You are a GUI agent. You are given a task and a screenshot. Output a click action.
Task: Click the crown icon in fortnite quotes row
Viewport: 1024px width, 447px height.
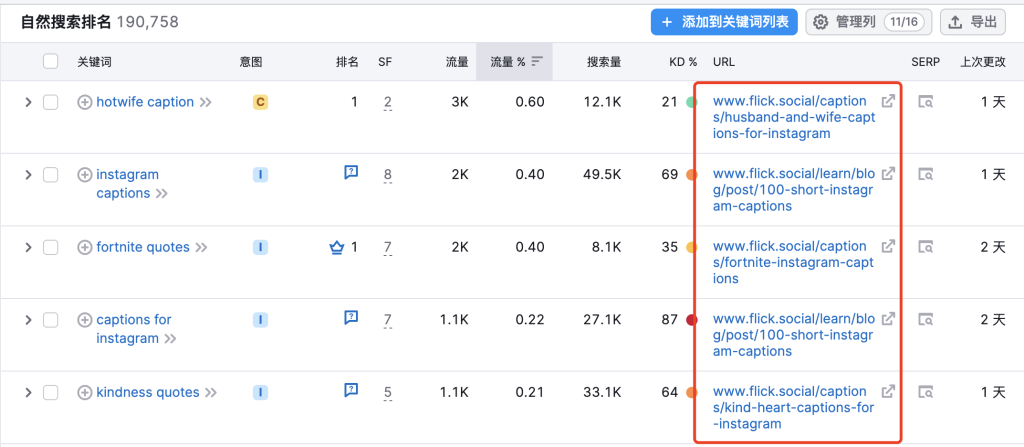coord(336,248)
